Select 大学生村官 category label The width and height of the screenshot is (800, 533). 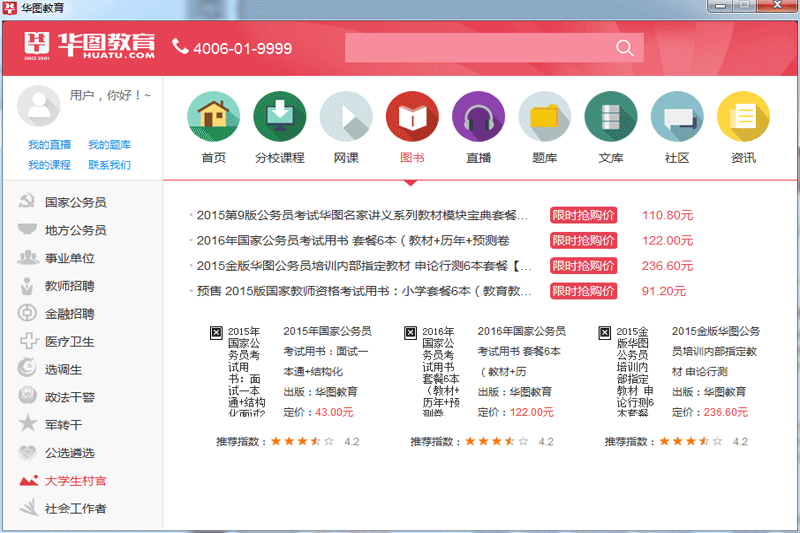76,481
